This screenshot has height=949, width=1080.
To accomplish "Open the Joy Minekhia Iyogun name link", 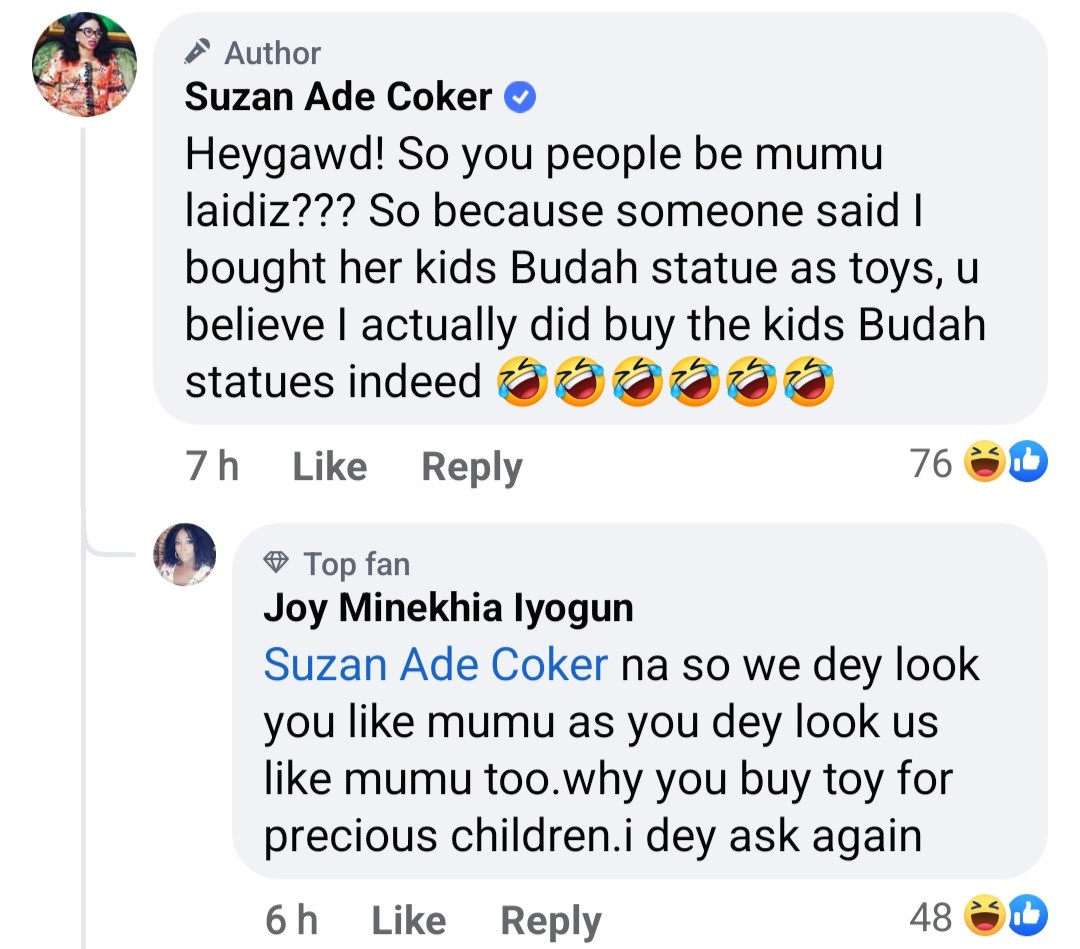I will pos(448,609).
